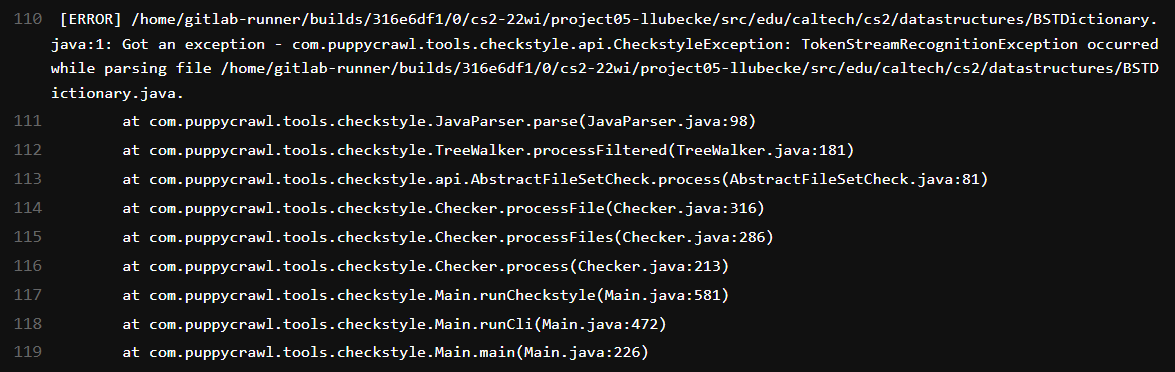
Task: Click the JavaParser.parse stack trace line
Action: 439,122
